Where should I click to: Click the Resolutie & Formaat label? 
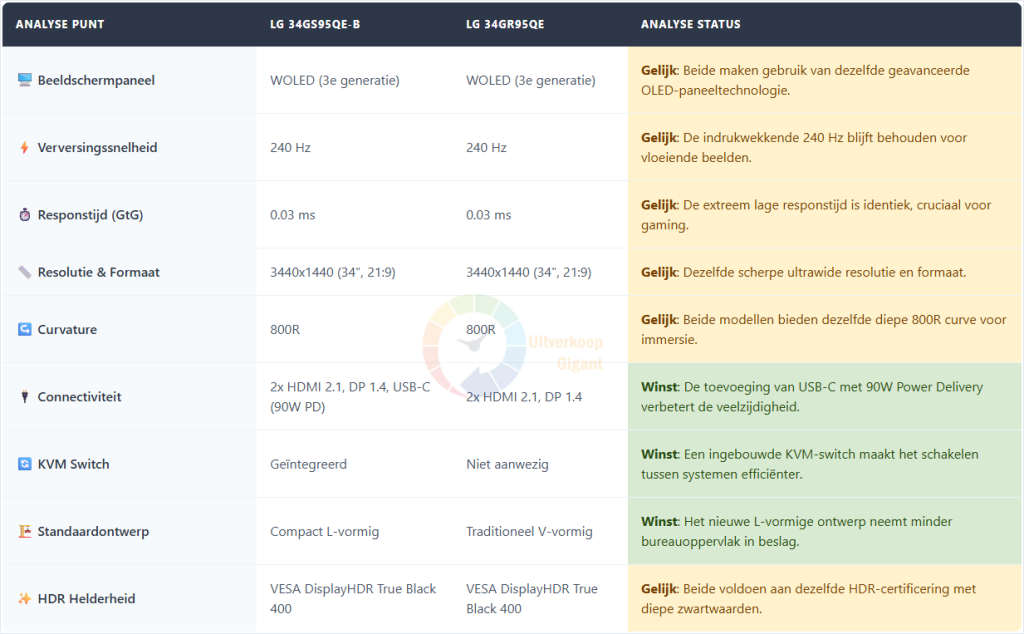click(x=99, y=272)
